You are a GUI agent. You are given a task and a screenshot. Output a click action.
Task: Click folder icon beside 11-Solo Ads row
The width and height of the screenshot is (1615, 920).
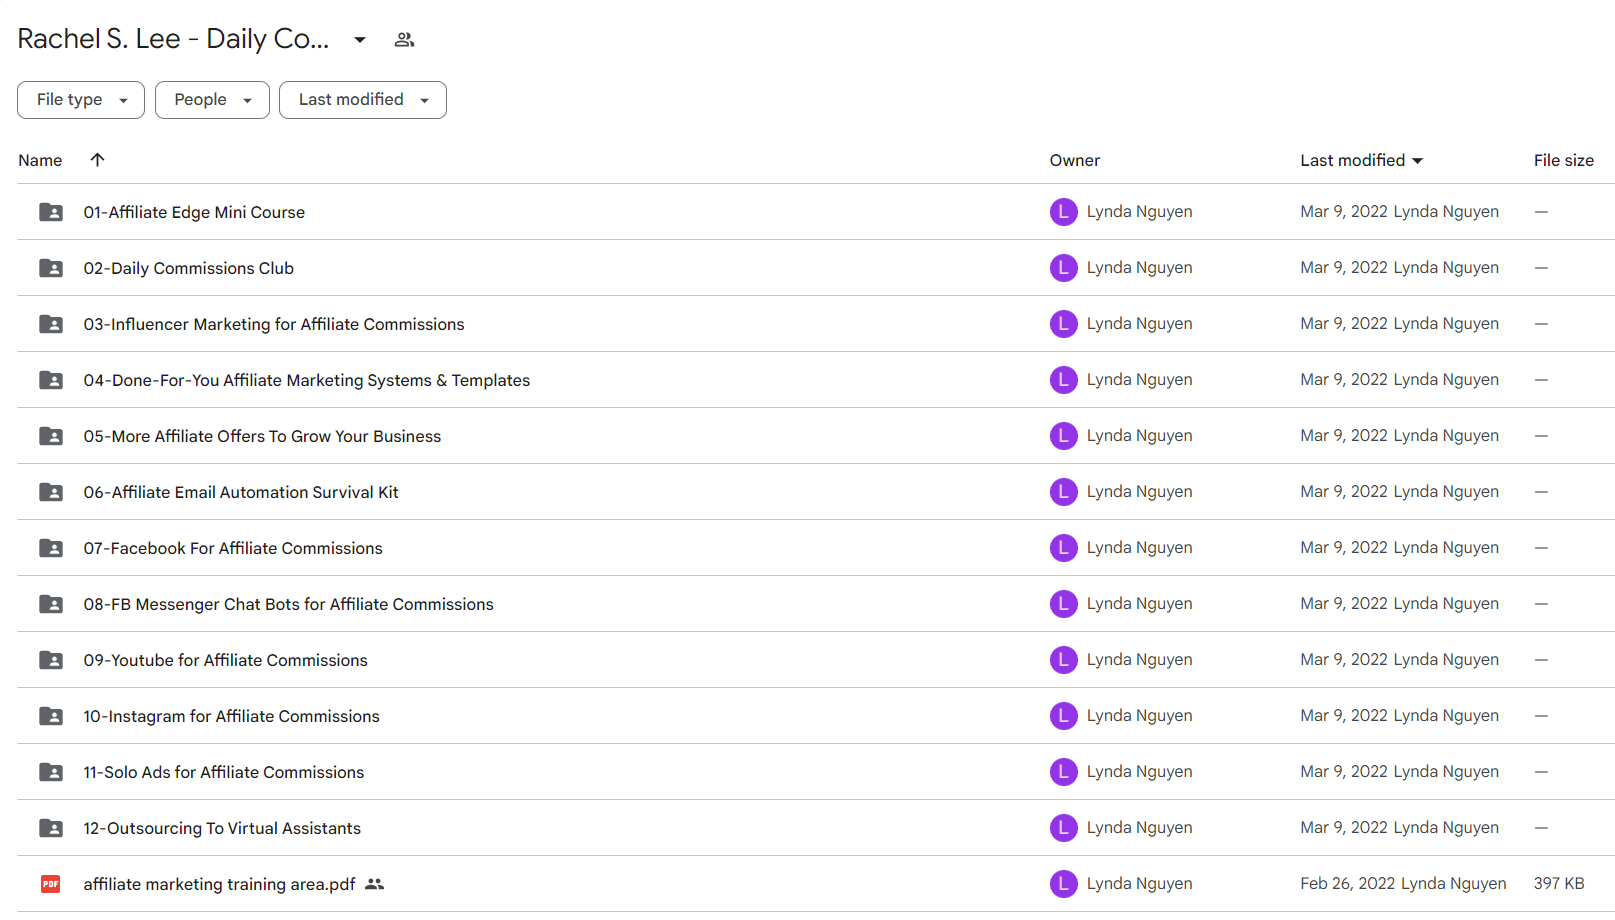tap(51, 772)
